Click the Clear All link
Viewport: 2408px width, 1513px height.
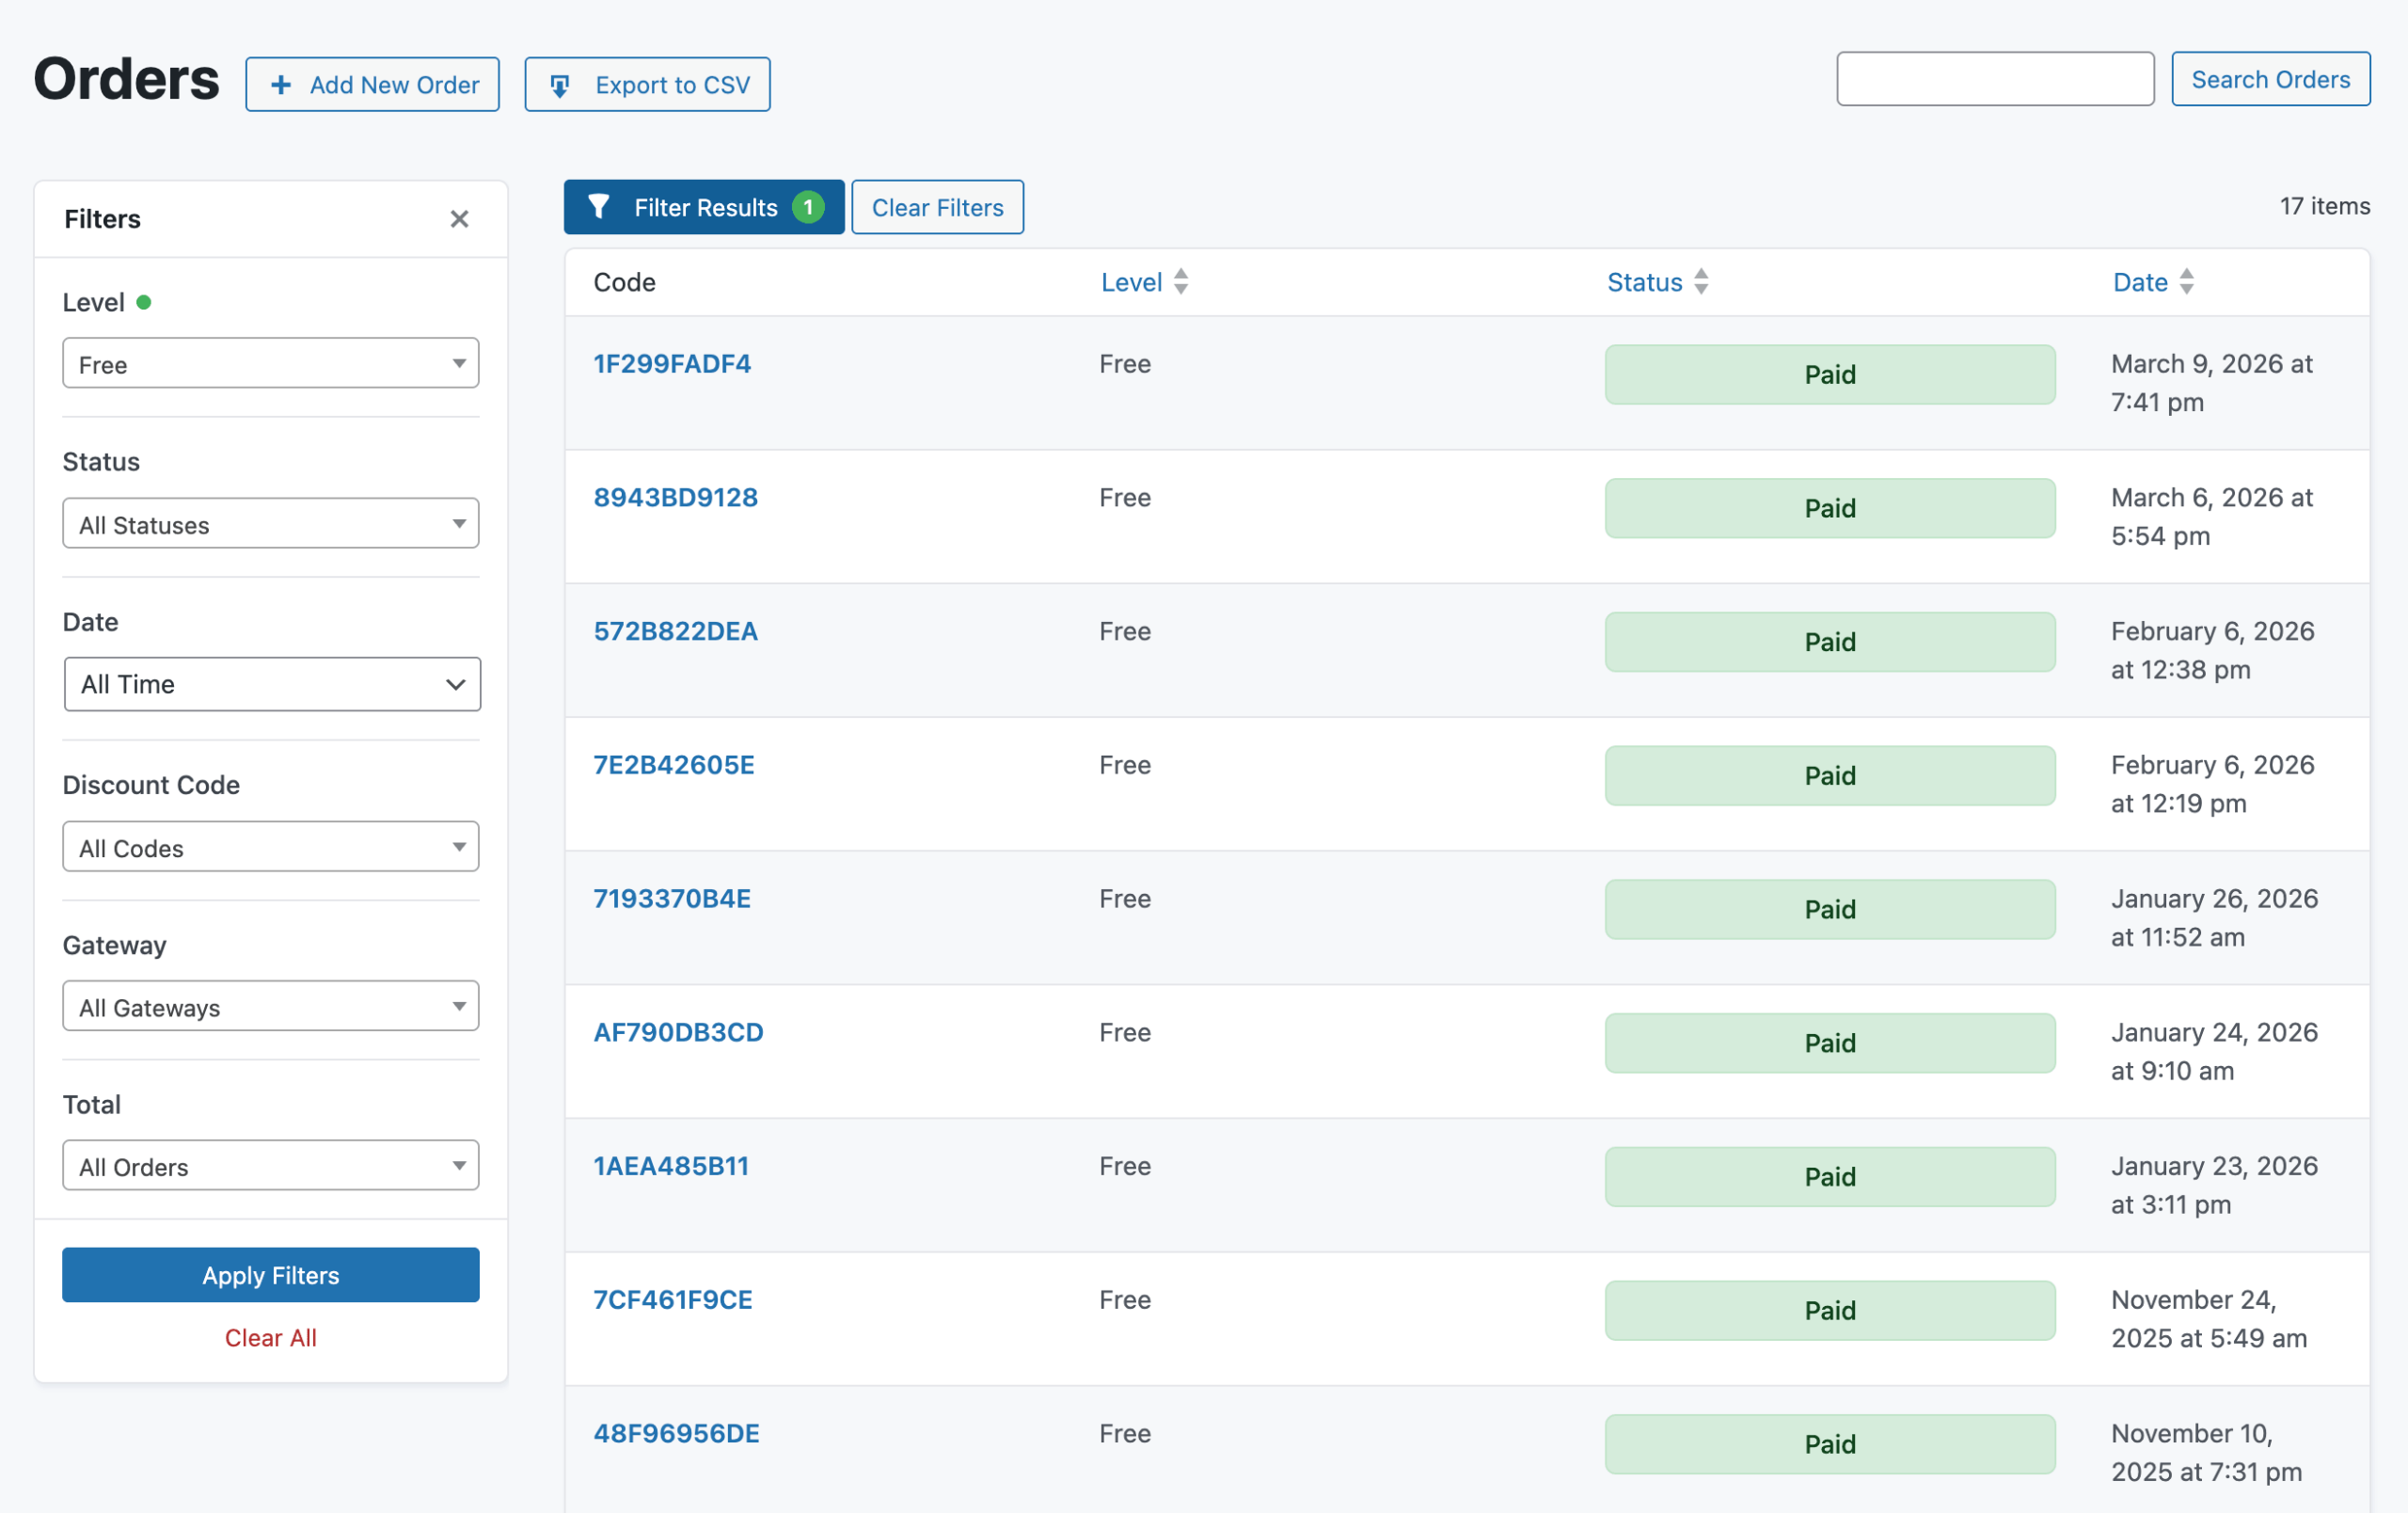click(270, 1337)
